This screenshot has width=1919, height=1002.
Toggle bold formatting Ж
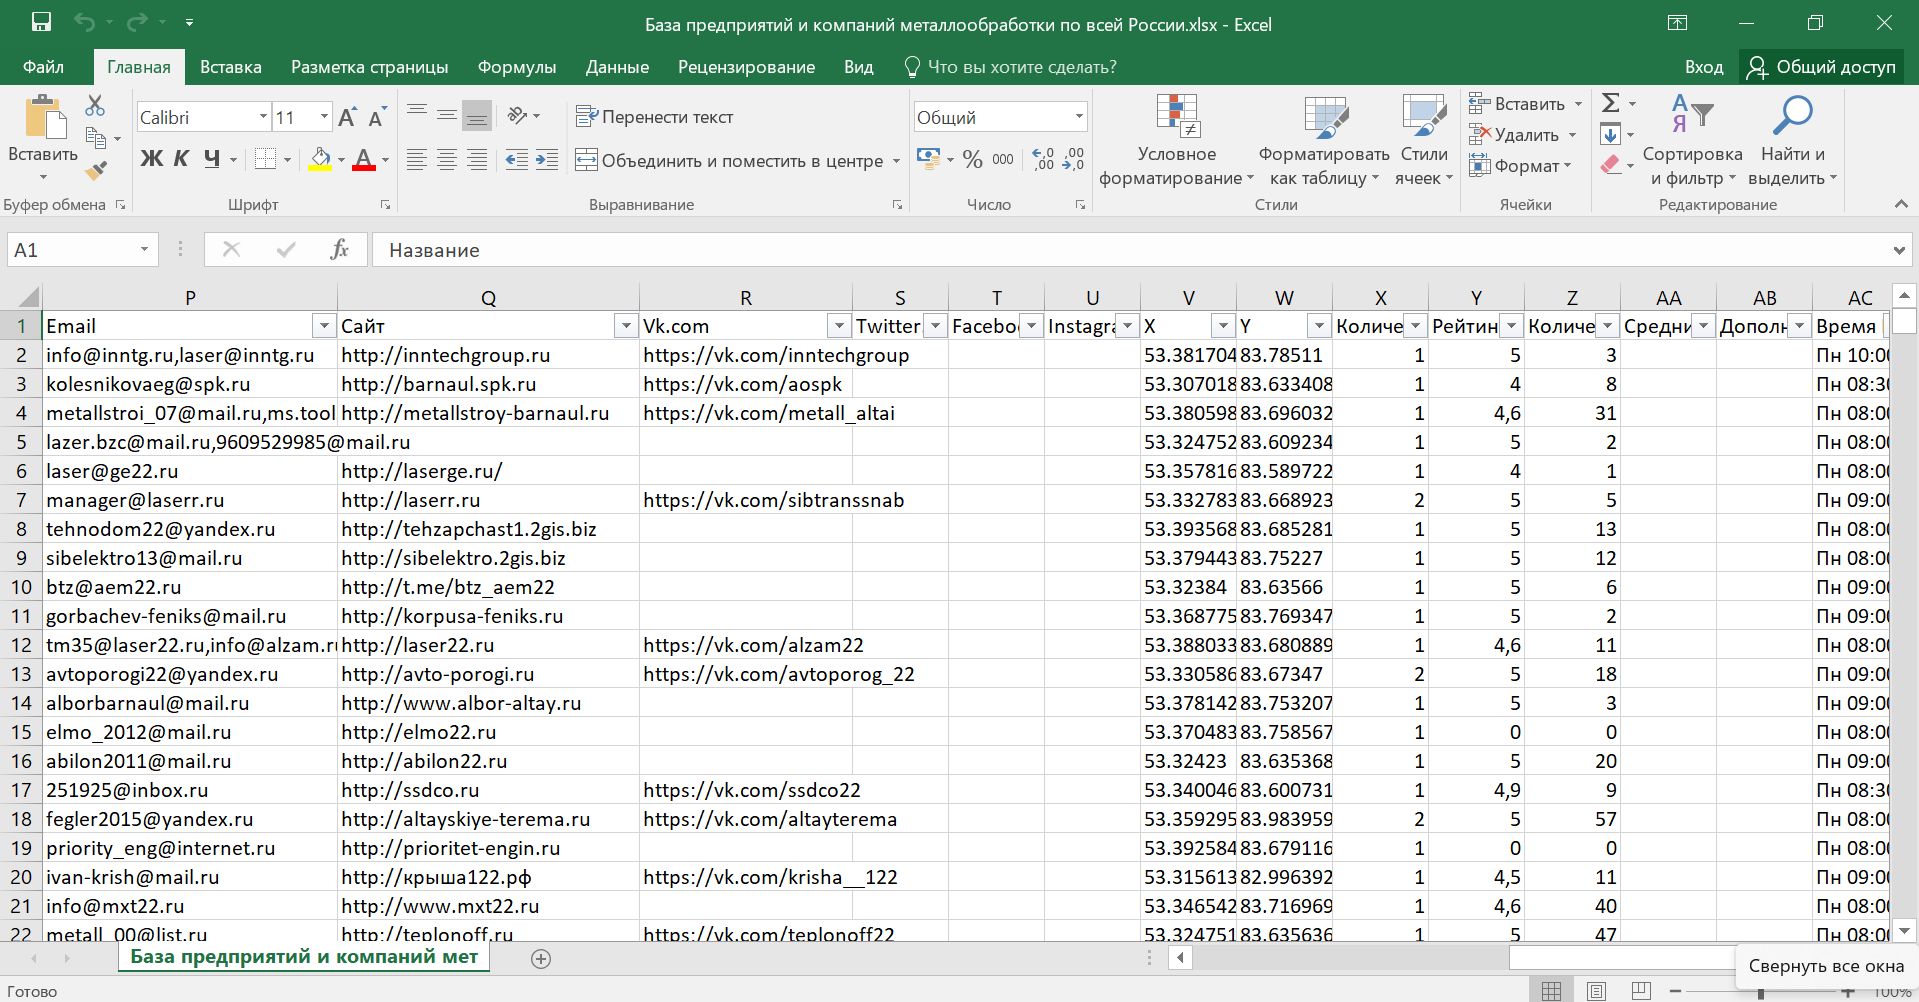pos(151,159)
